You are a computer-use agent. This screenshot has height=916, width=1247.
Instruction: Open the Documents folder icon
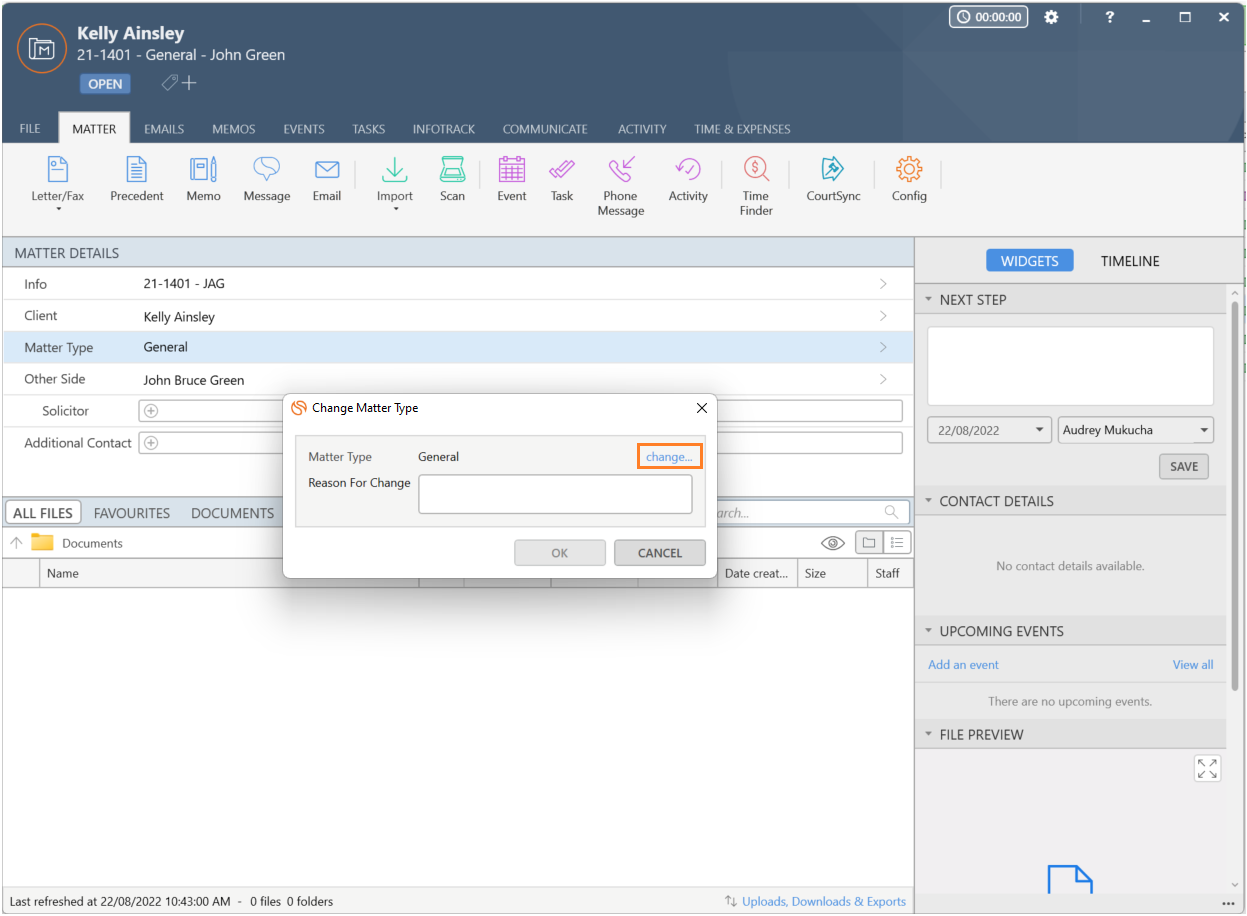click(42, 543)
